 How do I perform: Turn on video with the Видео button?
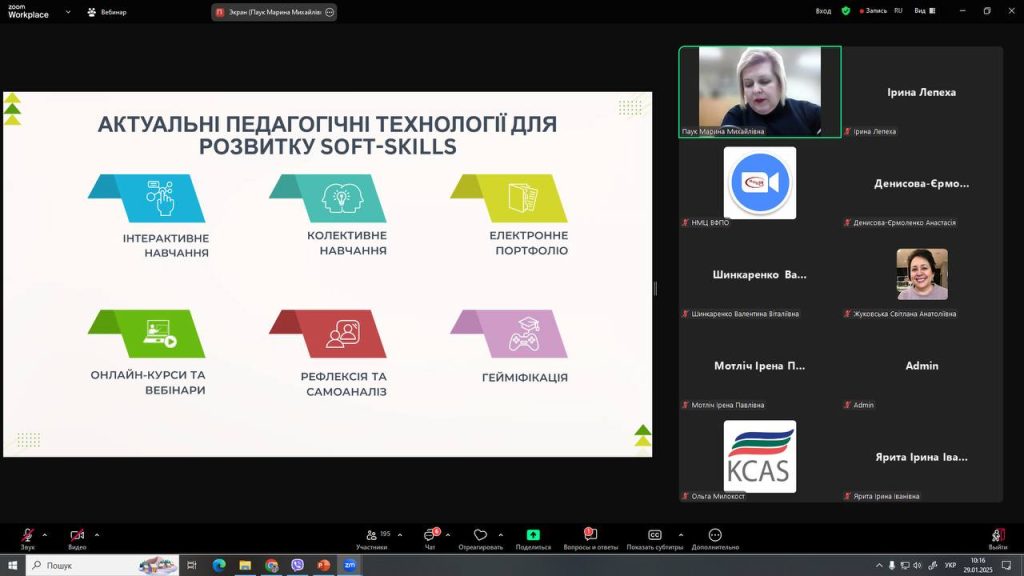(77, 536)
